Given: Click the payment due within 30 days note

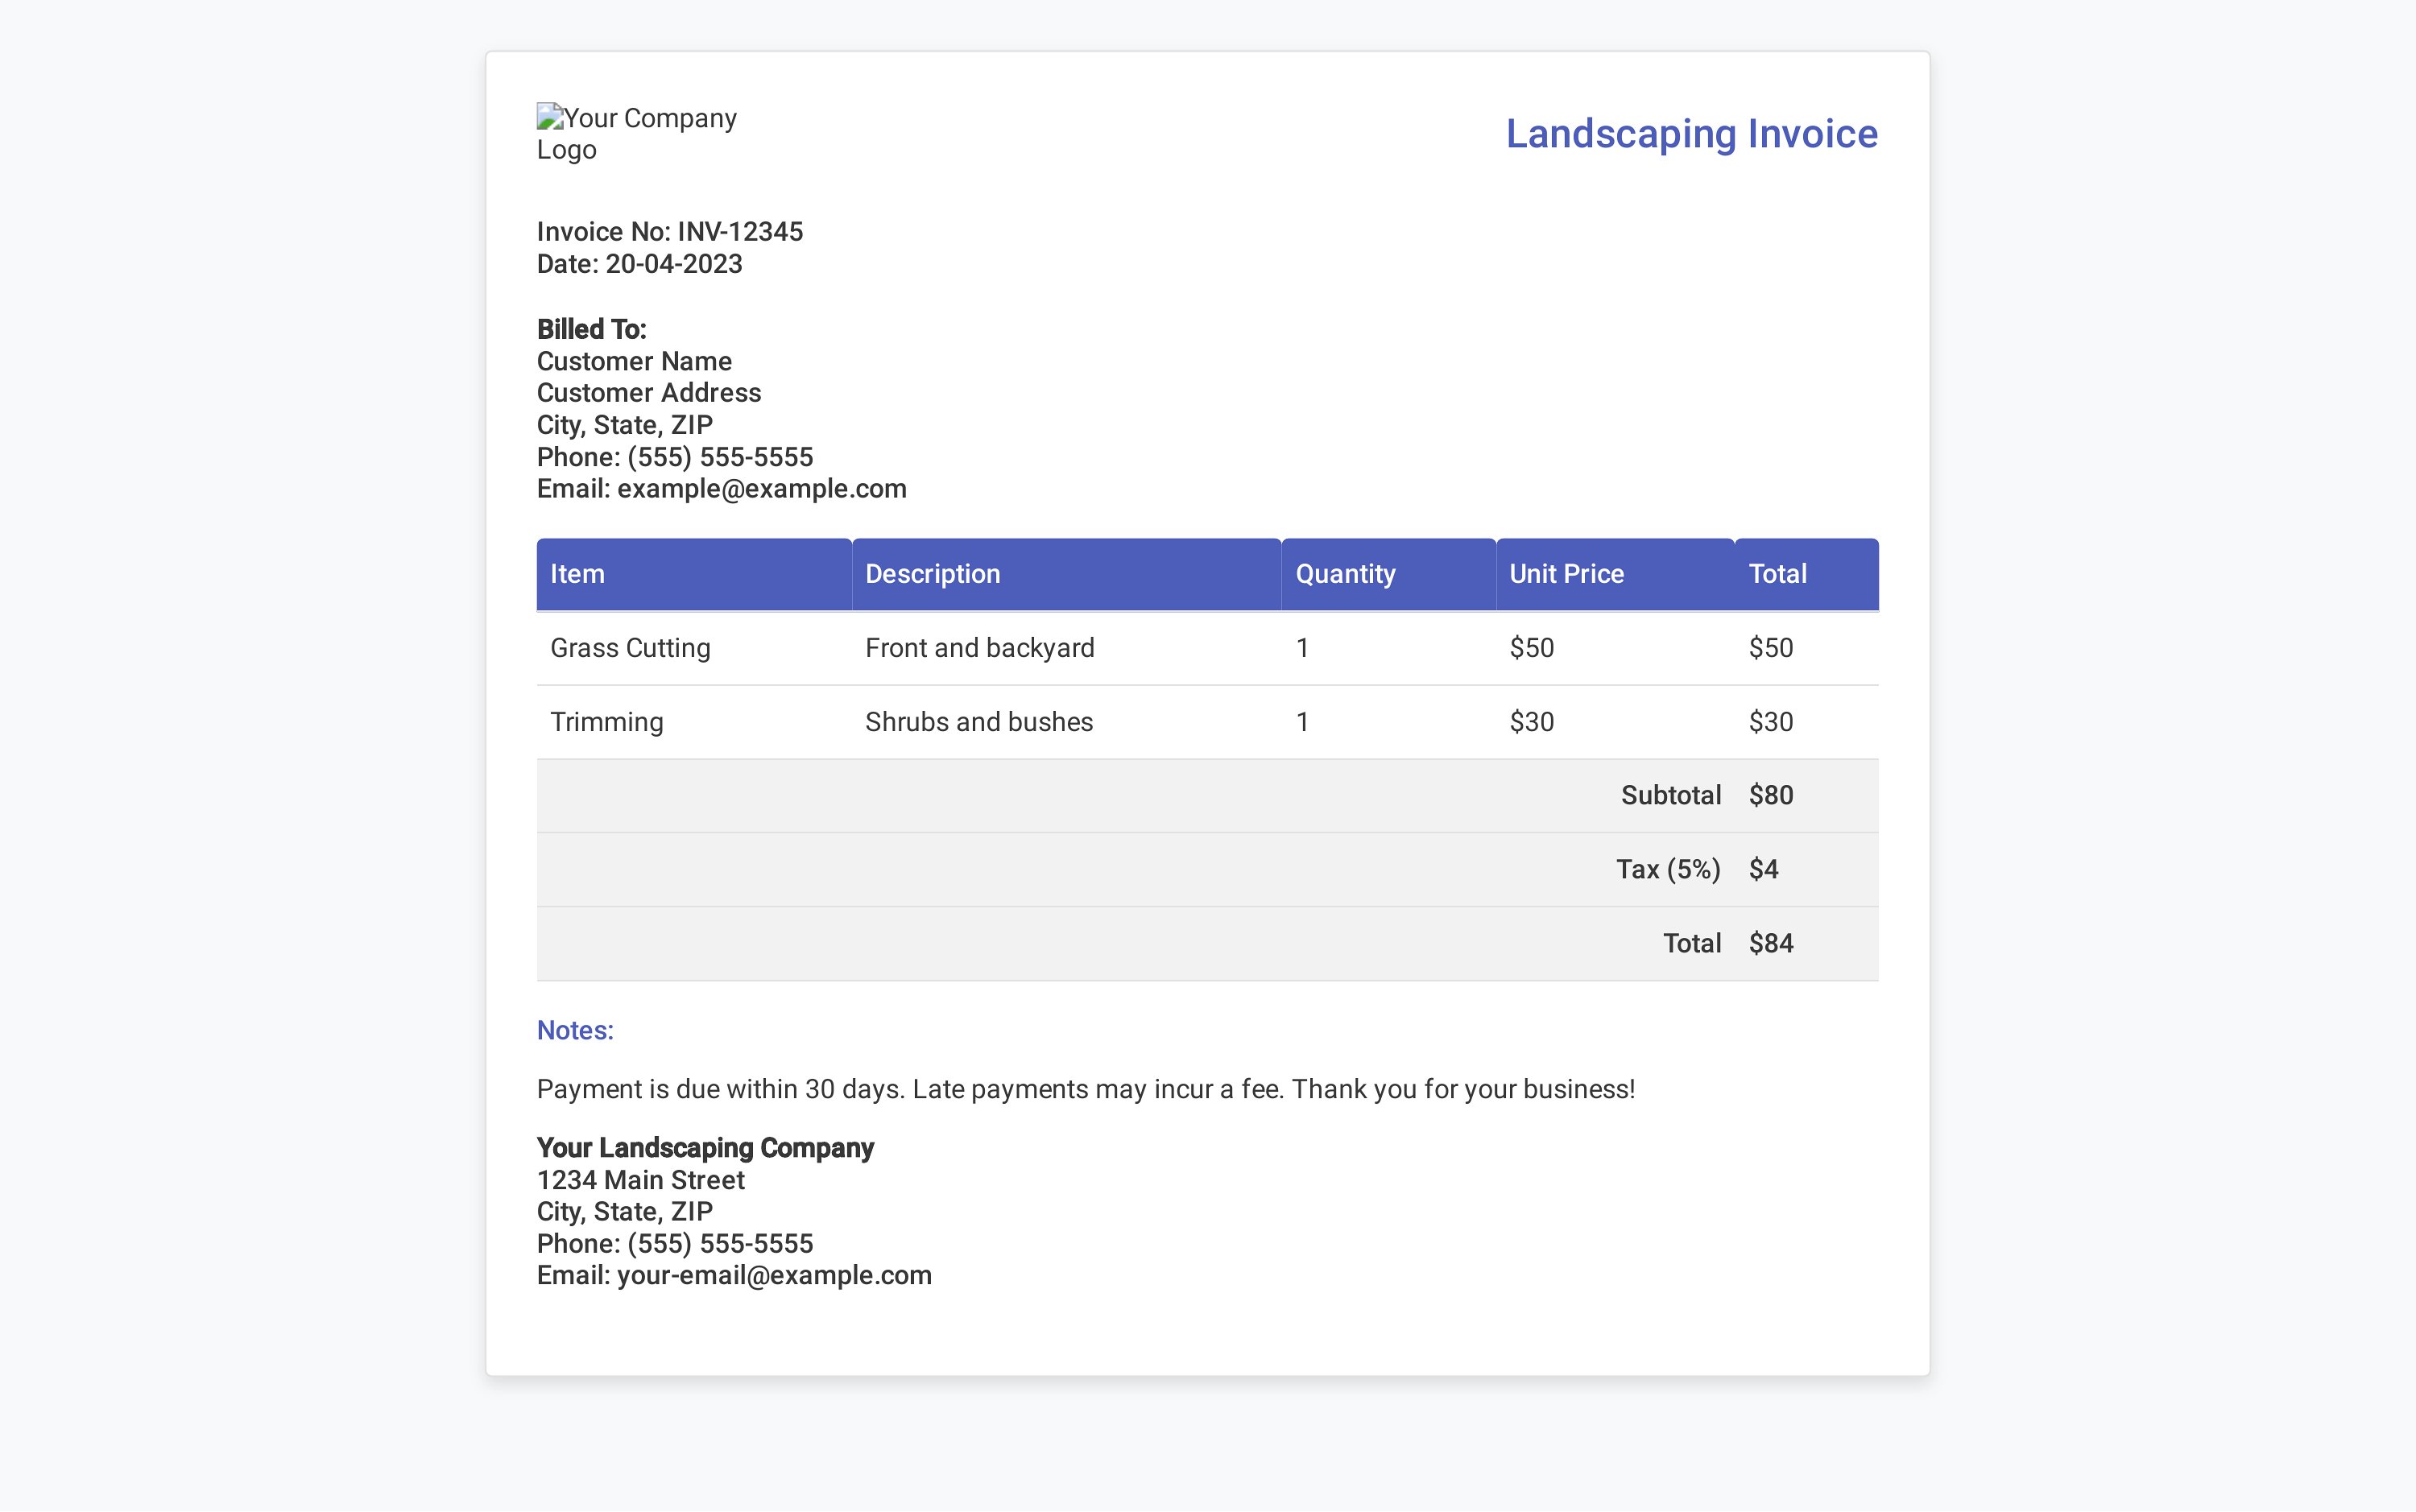Looking at the screenshot, I should (x=1086, y=1090).
